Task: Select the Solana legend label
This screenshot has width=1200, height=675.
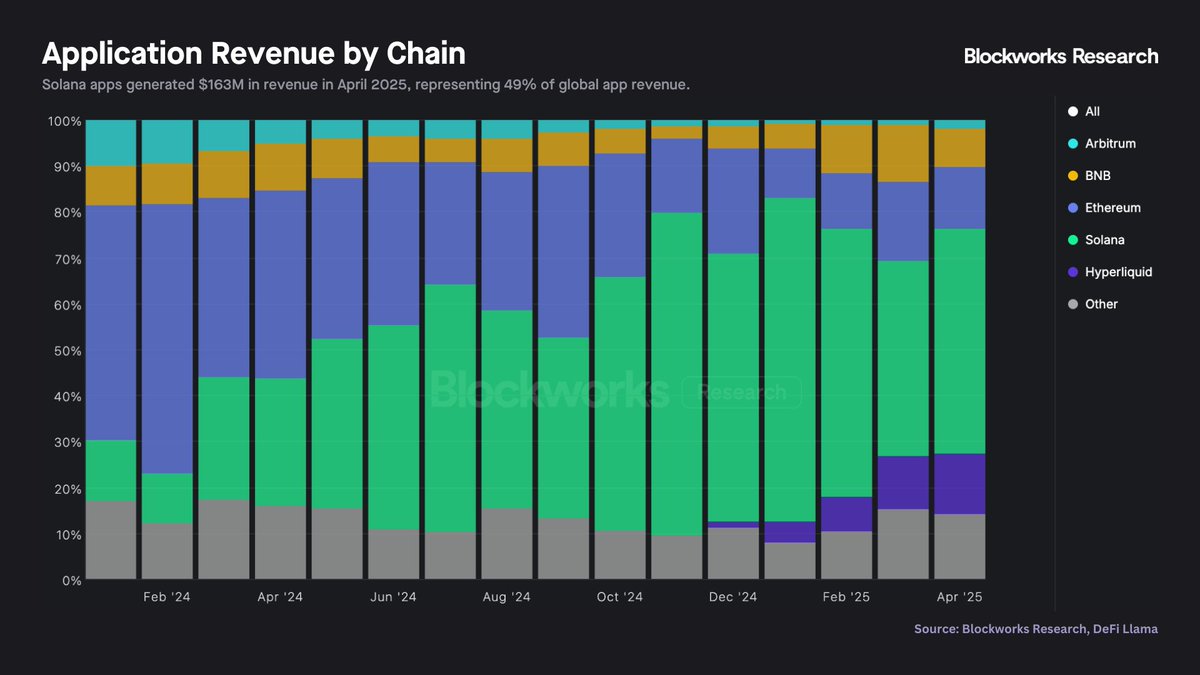Action: [1105, 240]
